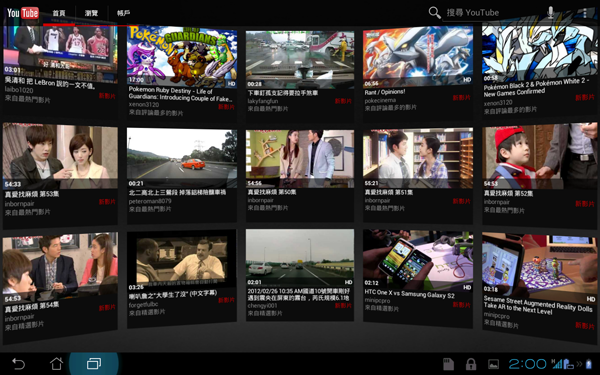Open 真愛找麻煩 第54集 thumbnail

[x=60, y=267]
